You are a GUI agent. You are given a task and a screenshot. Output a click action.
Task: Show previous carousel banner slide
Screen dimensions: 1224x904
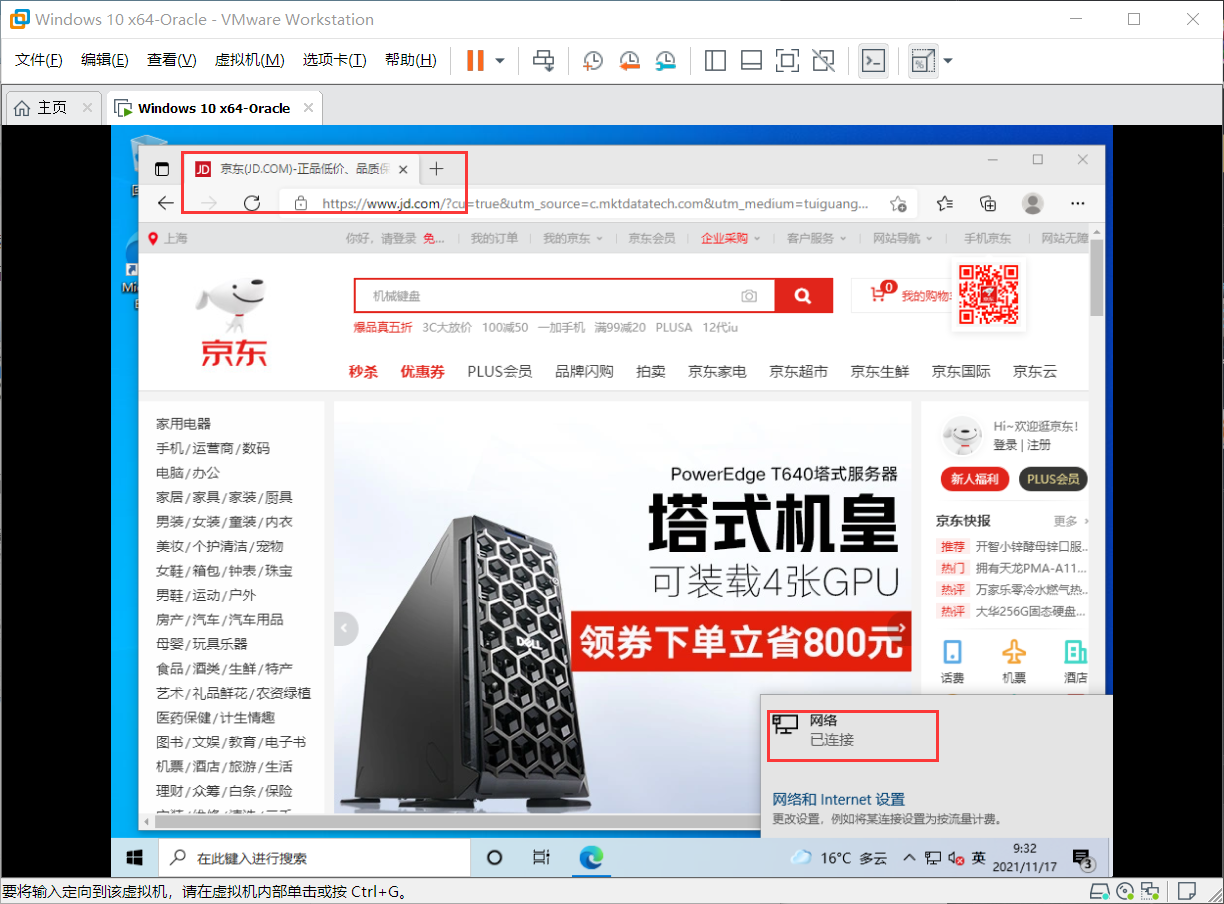(x=346, y=628)
